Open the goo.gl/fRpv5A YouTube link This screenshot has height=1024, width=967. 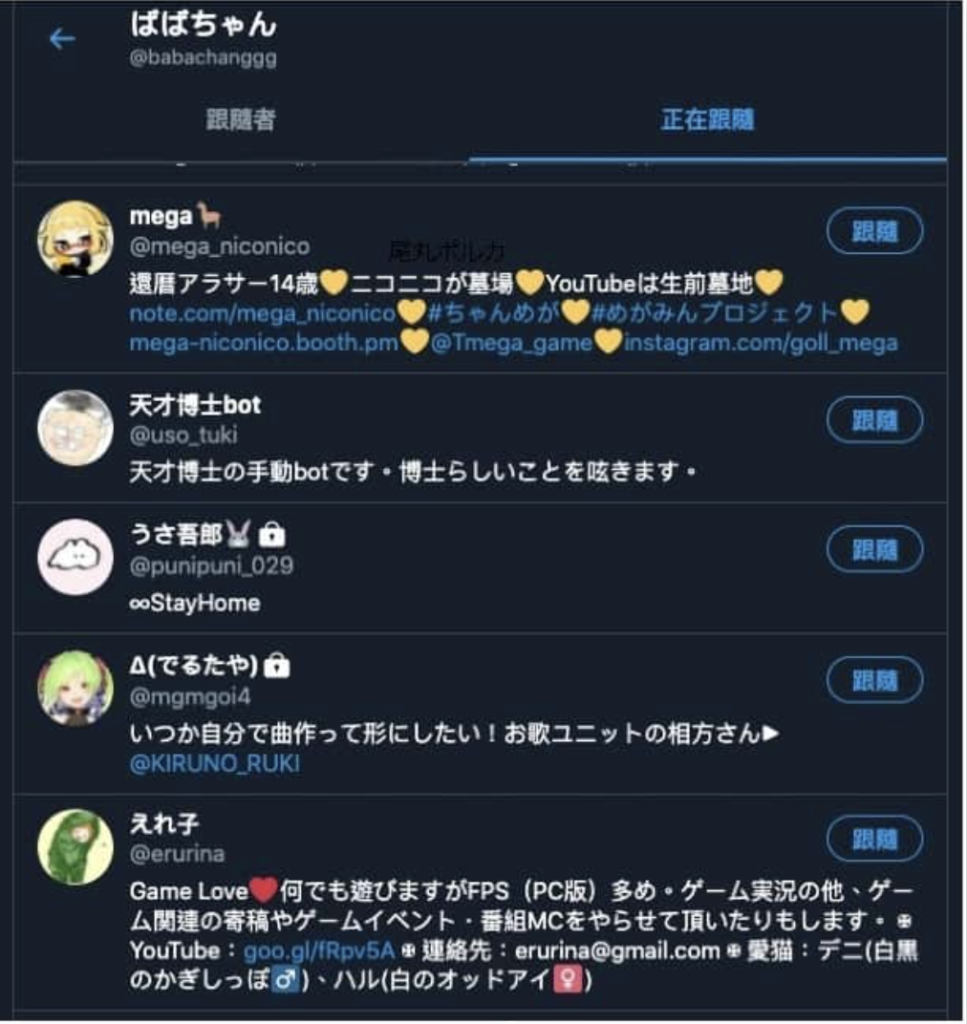319,950
